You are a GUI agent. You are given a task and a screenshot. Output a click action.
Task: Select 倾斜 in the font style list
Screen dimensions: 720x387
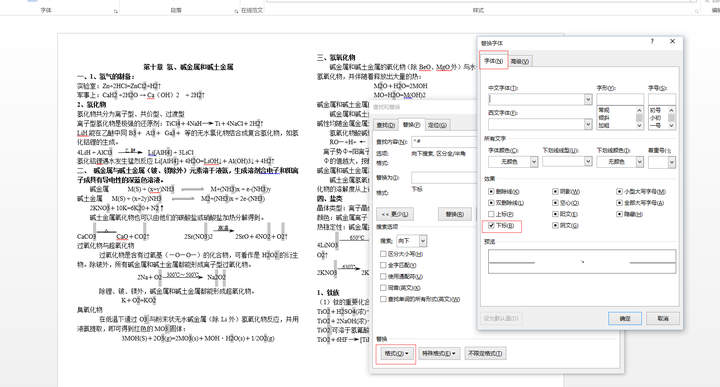pos(604,118)
